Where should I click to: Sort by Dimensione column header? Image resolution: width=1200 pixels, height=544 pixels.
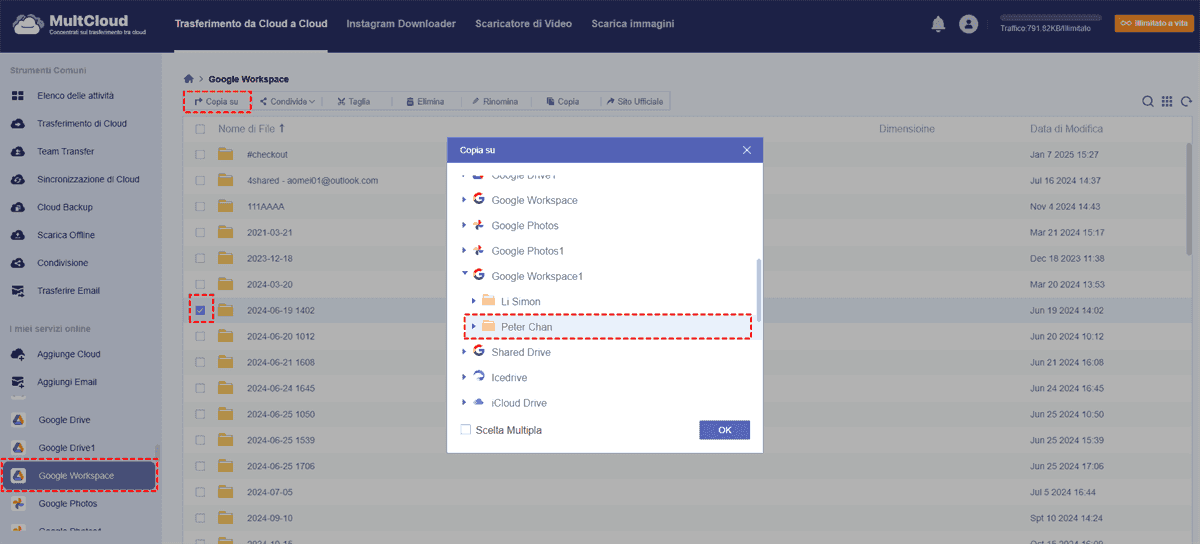[x=907, y=129]
